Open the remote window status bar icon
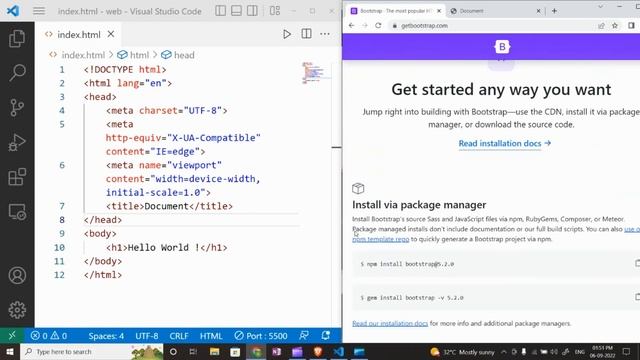Screen dimensions: 640x360 pyautogui.click(x=12, y=336)
